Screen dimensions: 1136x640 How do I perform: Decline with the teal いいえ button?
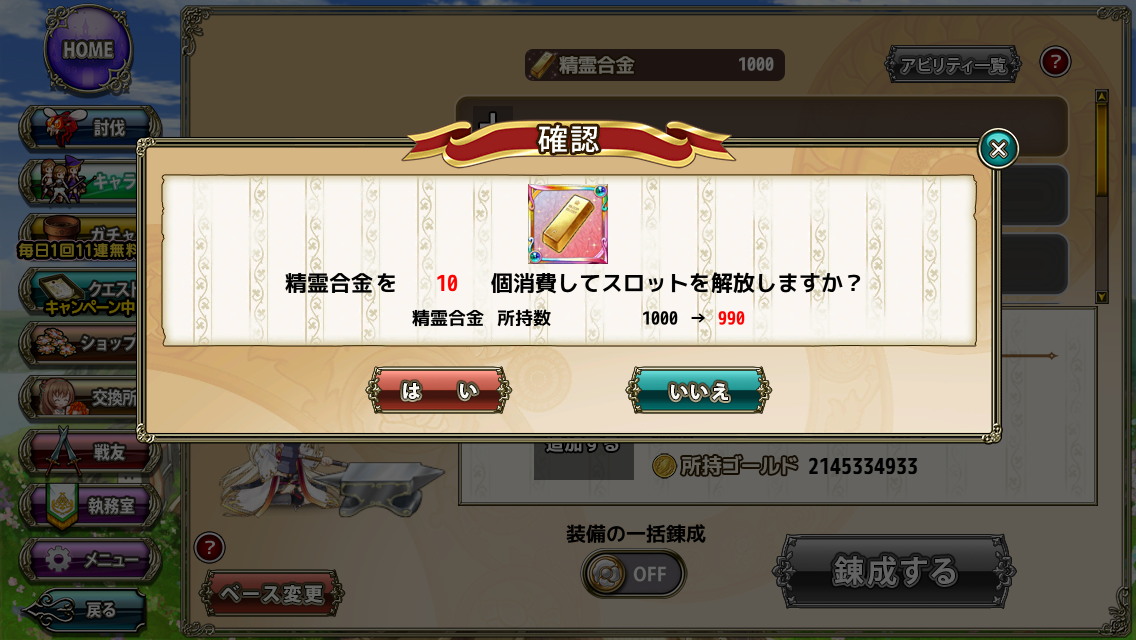tap(698, 391)
